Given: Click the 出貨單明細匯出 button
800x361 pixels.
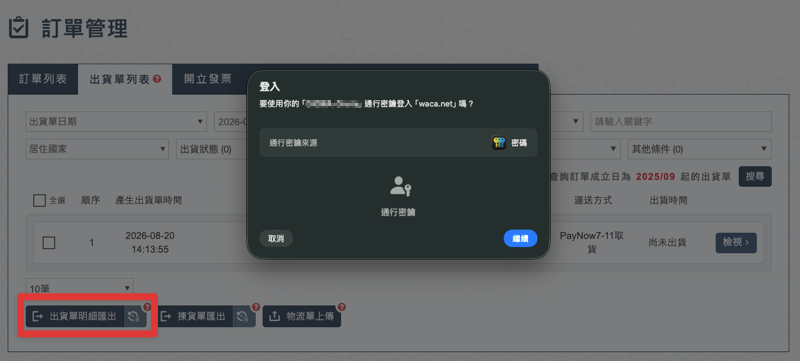Looking at the screenshot, I should [x=75, y=317].
